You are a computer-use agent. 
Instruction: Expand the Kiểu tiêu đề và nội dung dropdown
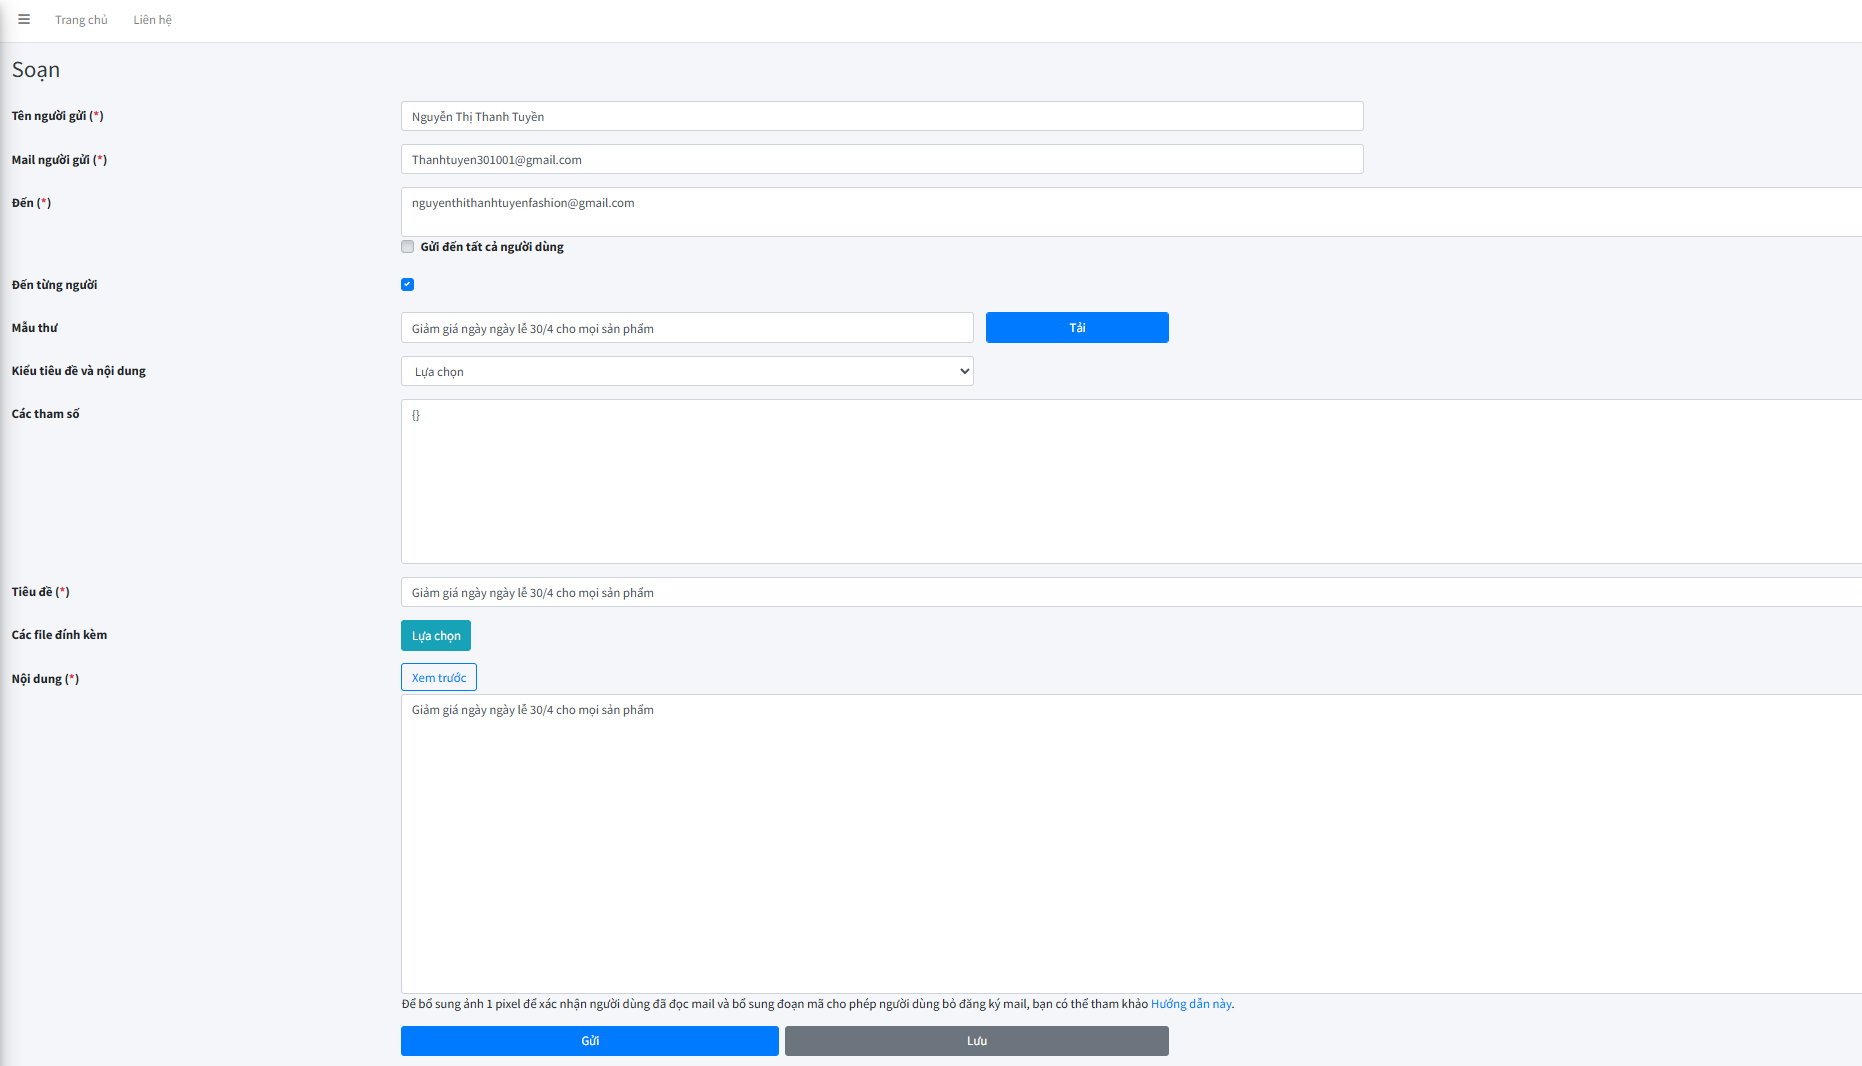pyautogui.click(x=686, y=371)
